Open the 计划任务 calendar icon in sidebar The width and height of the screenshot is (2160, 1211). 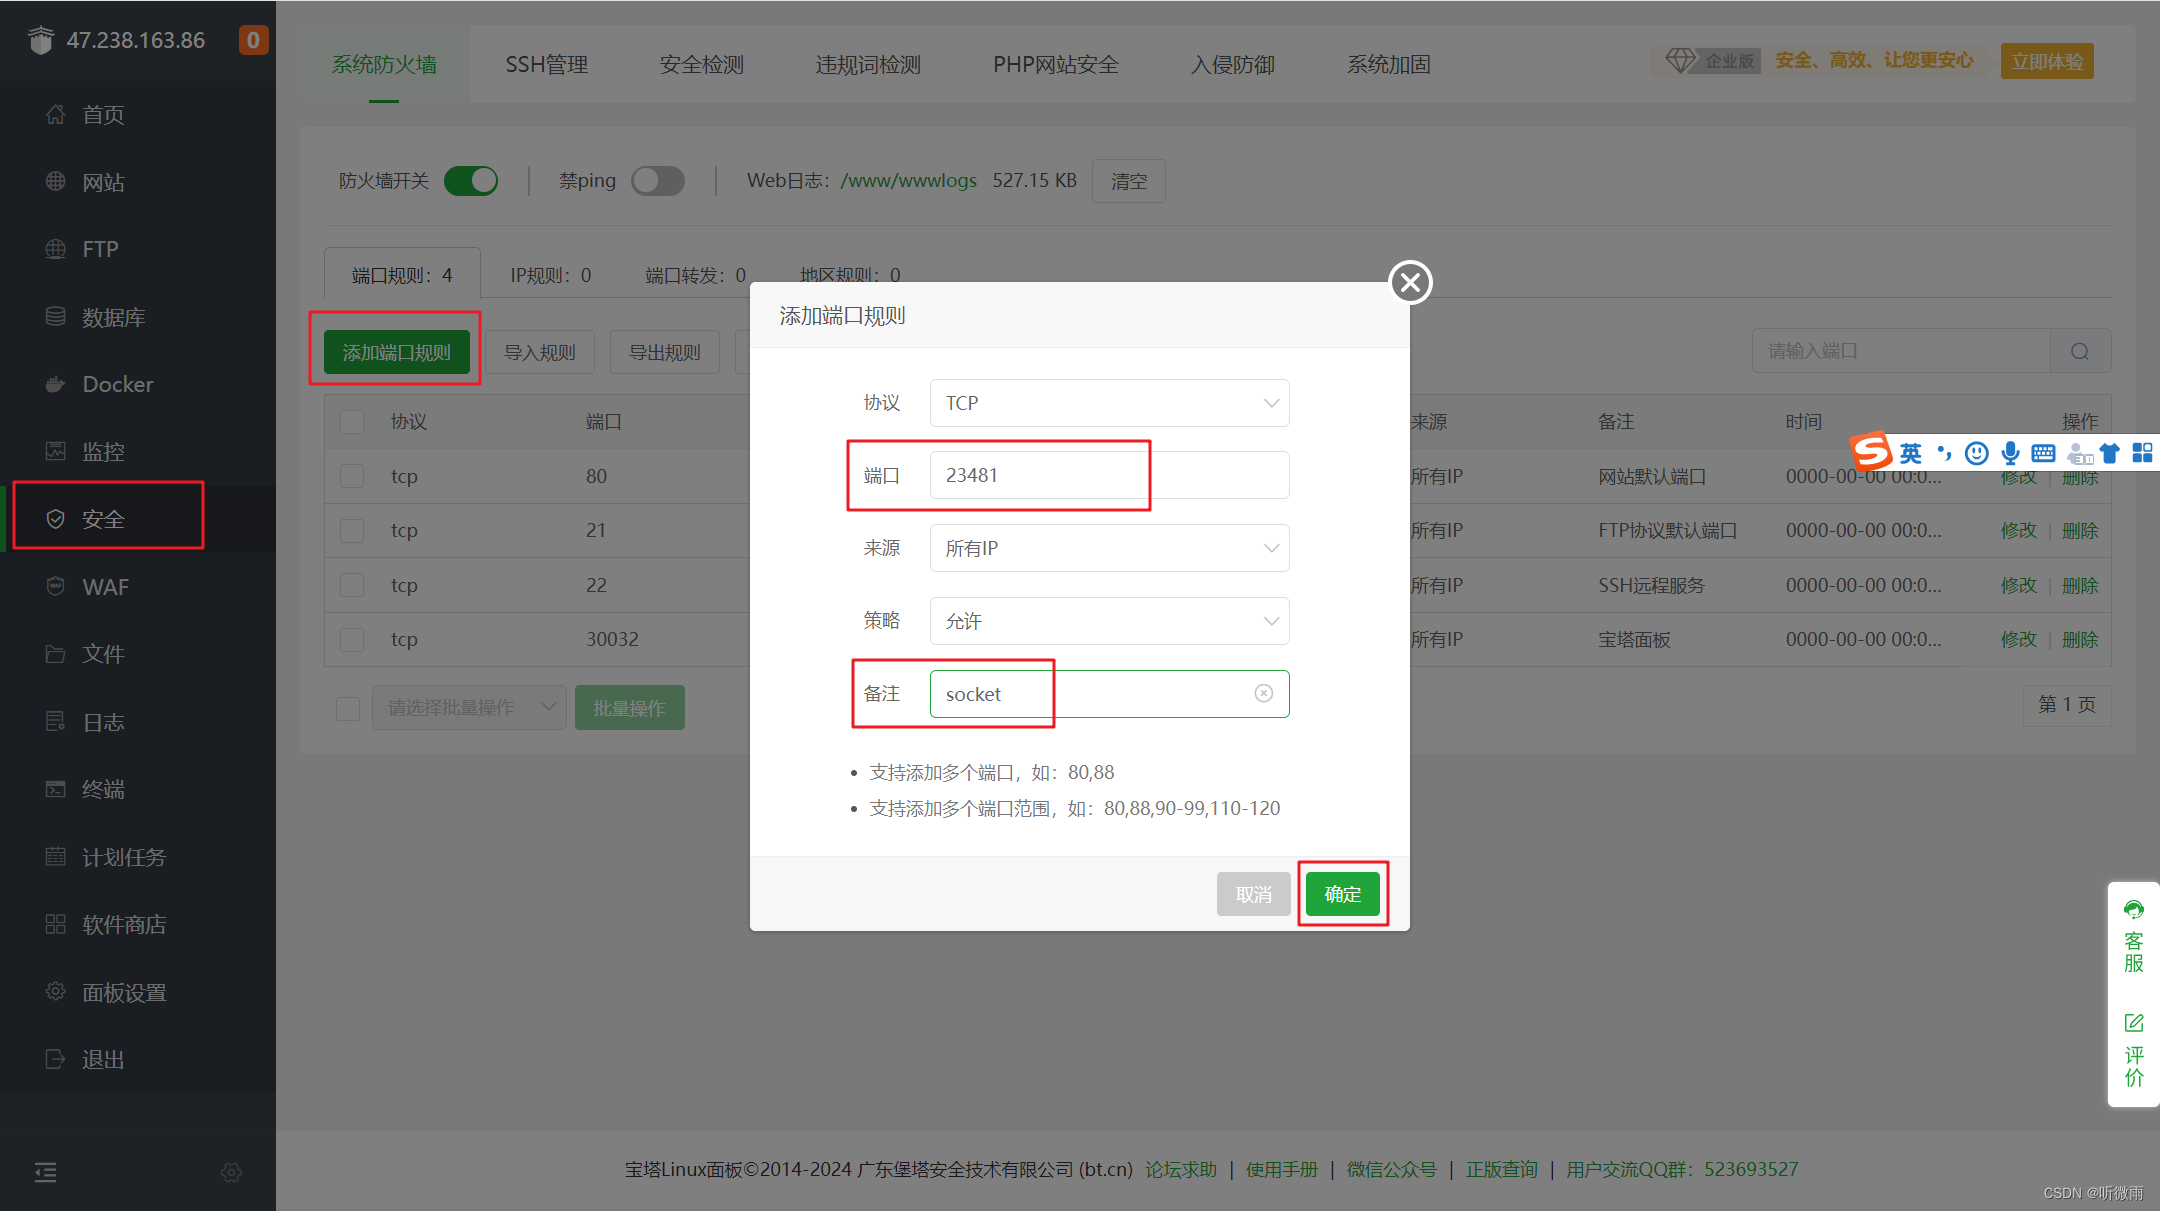(x=56, y=857)
